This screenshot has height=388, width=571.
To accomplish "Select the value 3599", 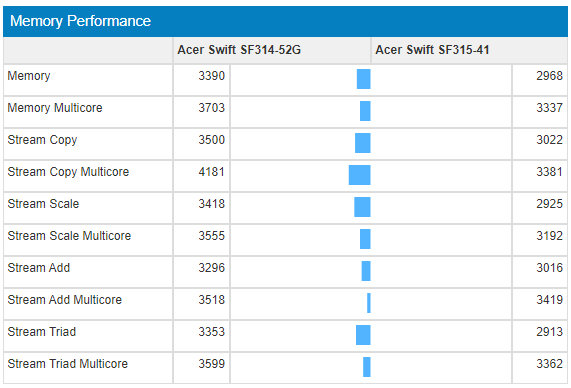I will [x=212, y=364].
